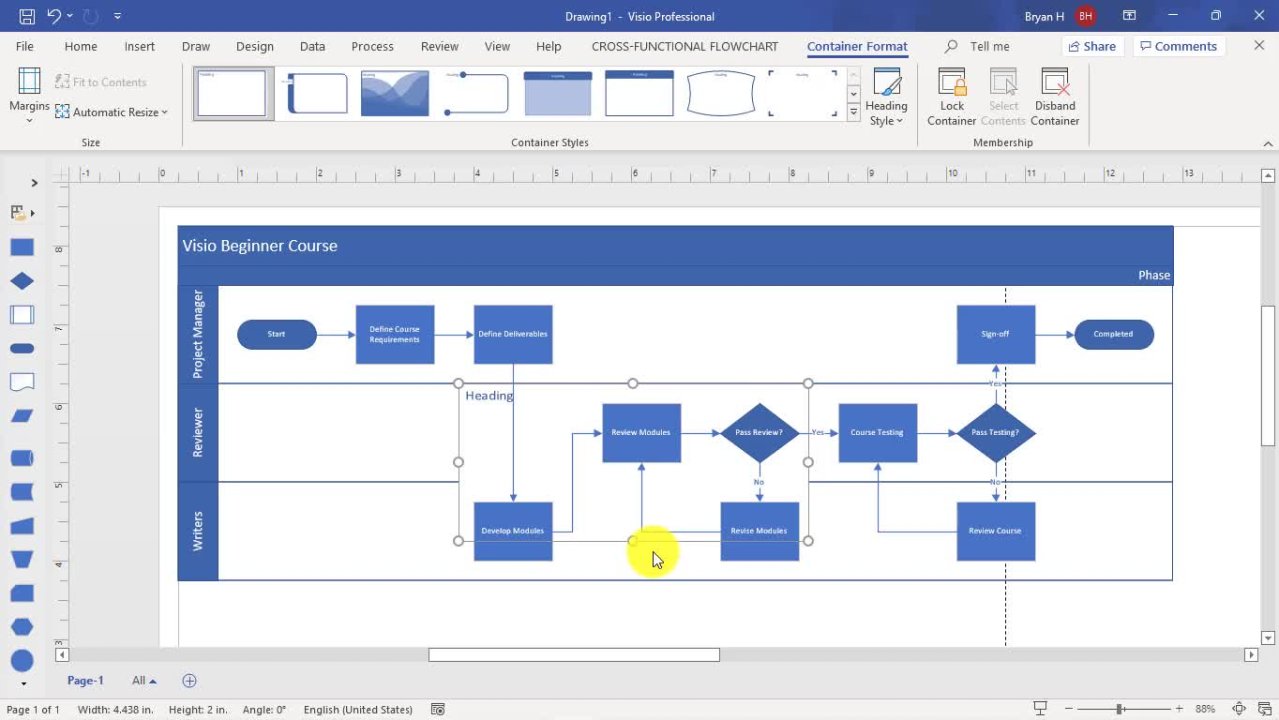Click fit page to window icon
1279x720 pixels.
coord(1239,709)
